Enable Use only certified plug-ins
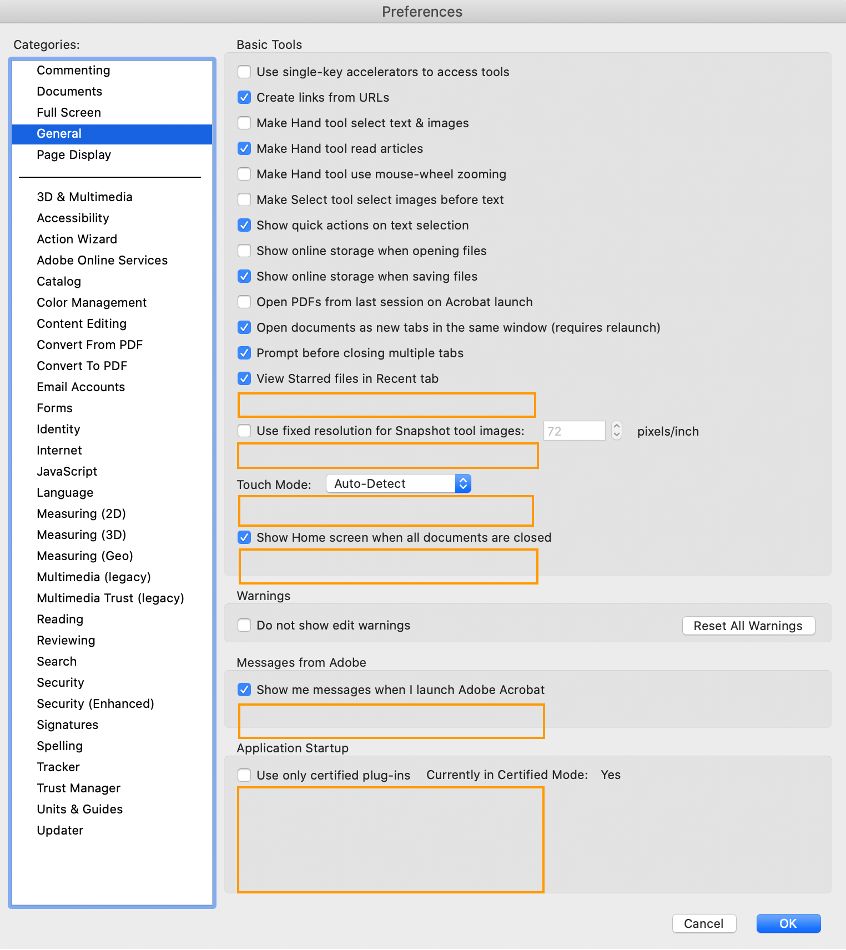This screenshot has height=950, width=846. [x=243, y=774]
